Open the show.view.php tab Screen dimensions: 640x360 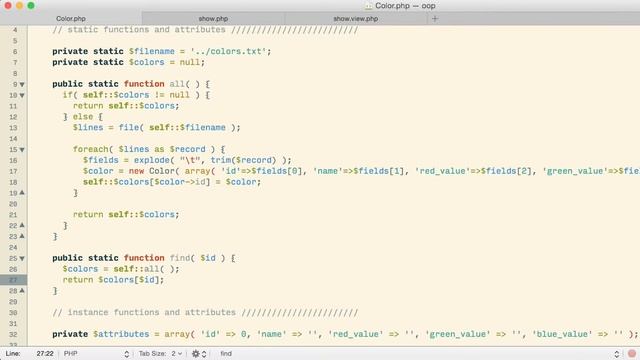356,19
